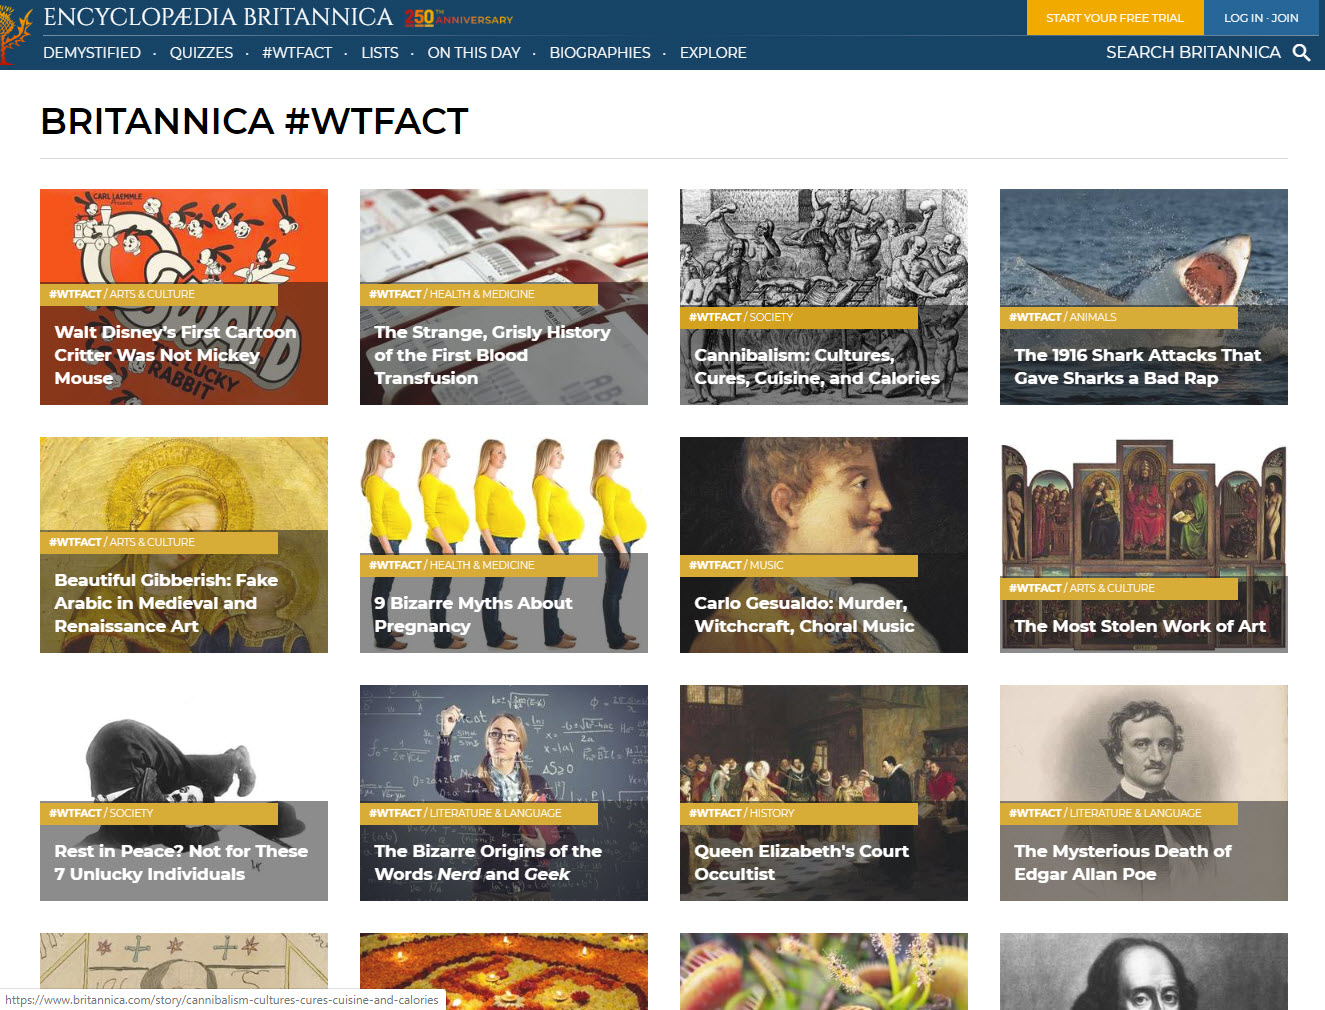Open the Demystified menu item

pyautogui.click(x=92, y=53)
